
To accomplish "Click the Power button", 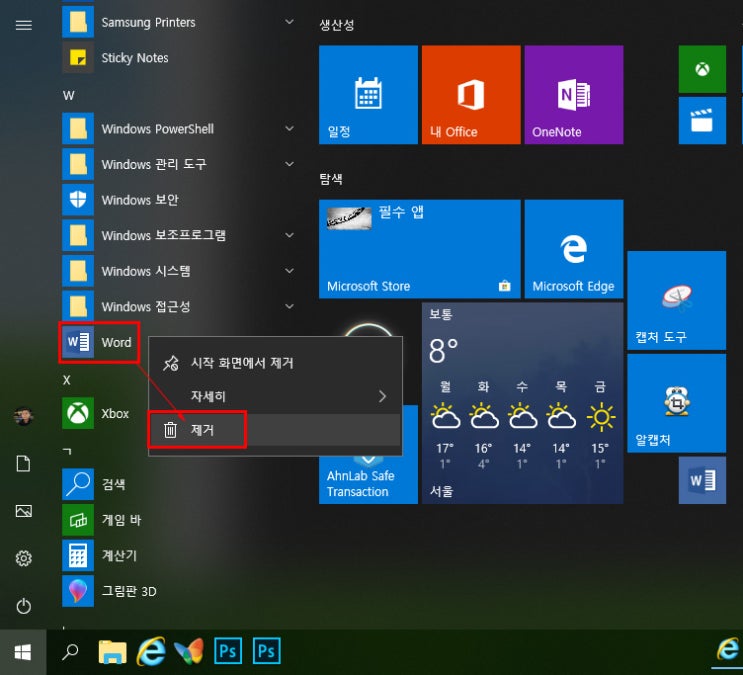I will [24, 606].
